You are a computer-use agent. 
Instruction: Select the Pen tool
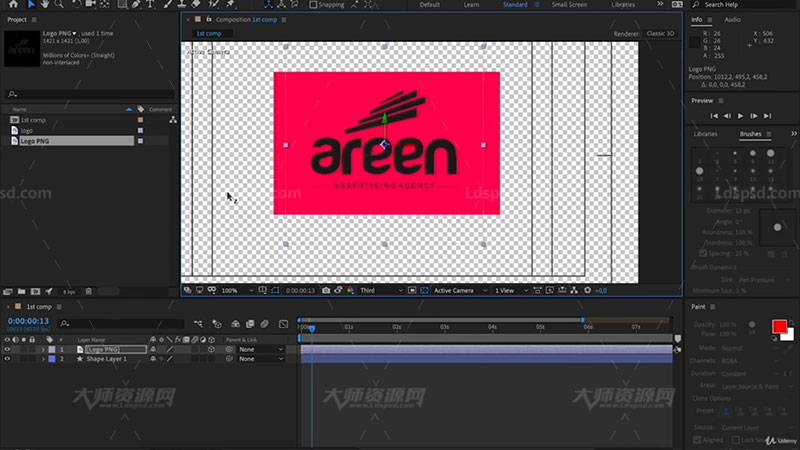(136, 4)
